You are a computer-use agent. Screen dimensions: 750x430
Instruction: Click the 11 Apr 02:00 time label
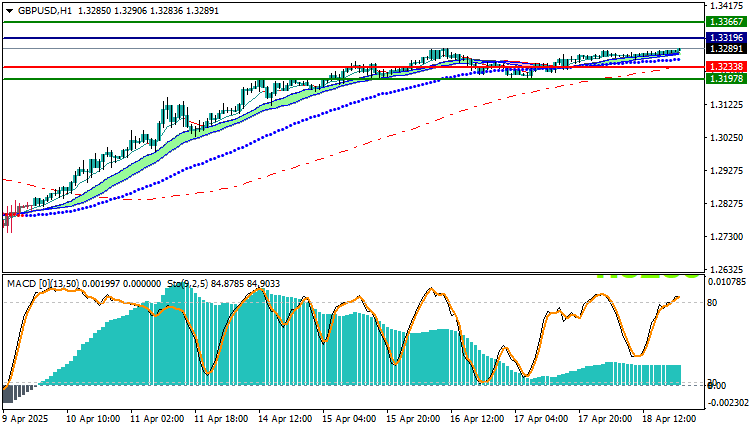pyautogui.click(x=157, y=419)
